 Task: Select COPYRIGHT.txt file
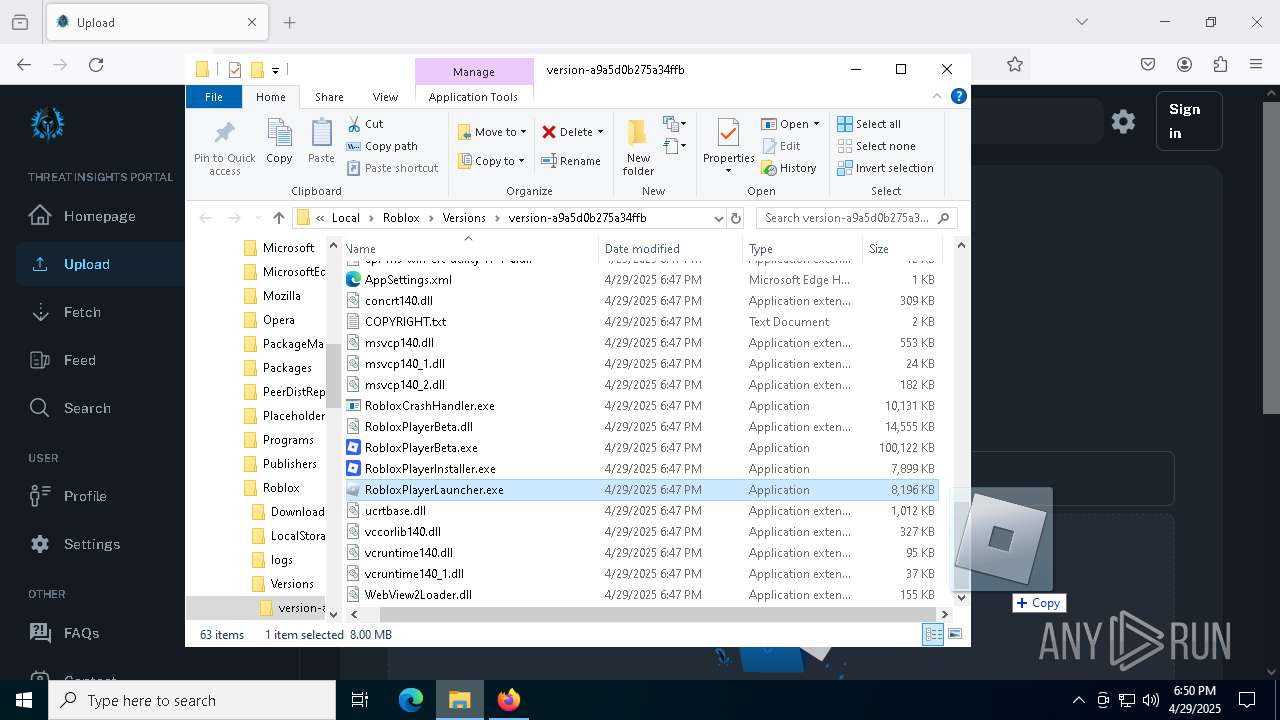click(641, 322)
